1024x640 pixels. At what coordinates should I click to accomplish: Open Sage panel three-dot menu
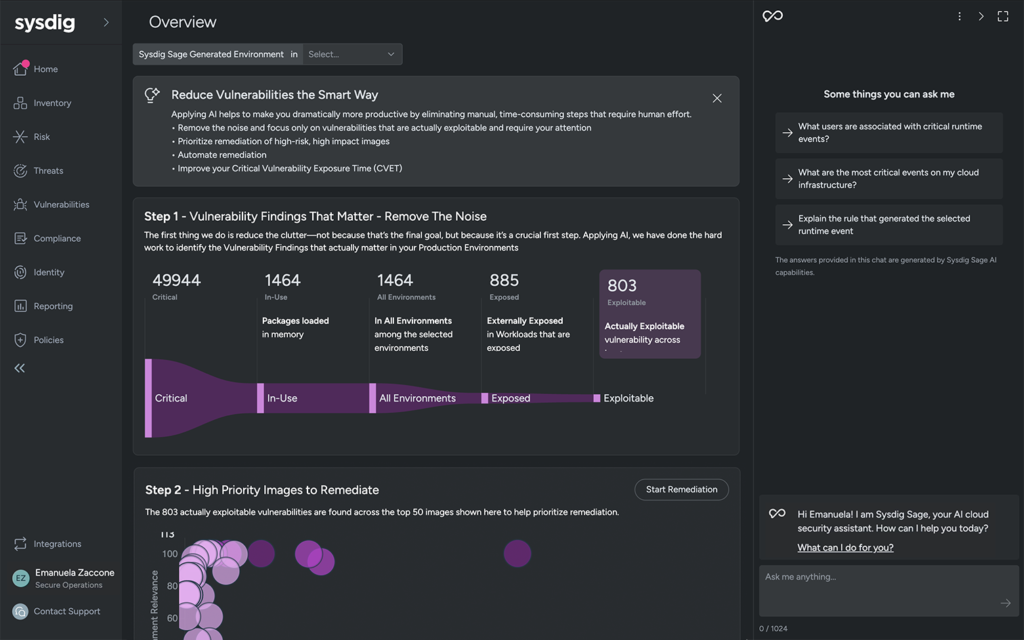[x=959, y=16]
